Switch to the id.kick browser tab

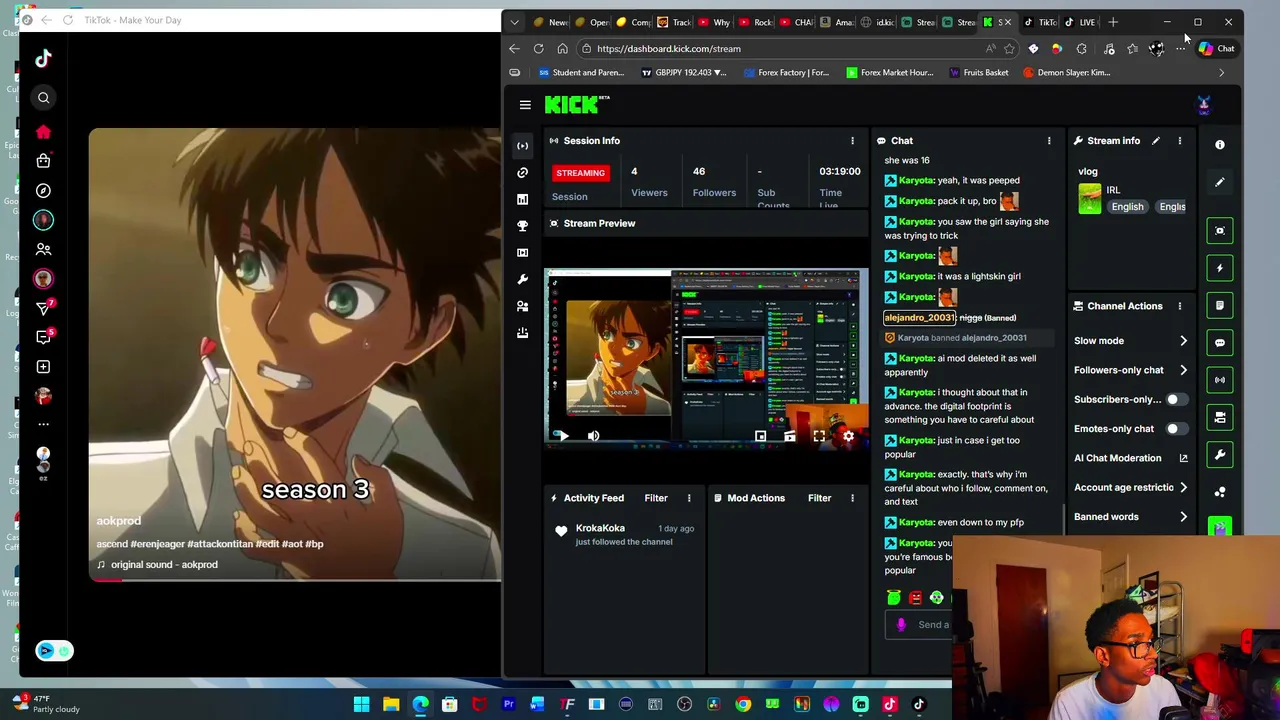coord(879,22)
